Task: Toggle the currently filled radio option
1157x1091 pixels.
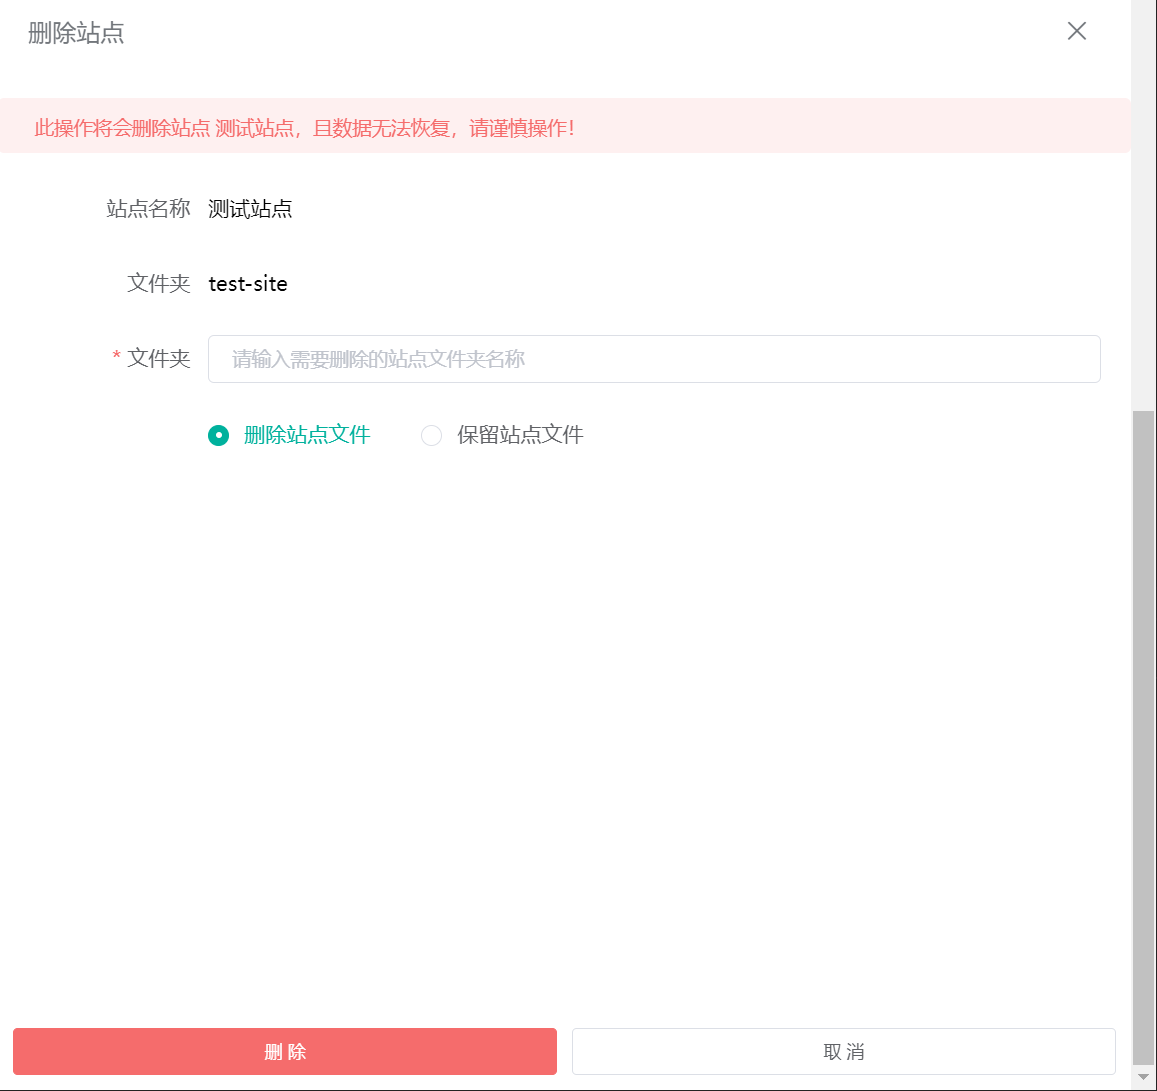Action: (219, 436)
